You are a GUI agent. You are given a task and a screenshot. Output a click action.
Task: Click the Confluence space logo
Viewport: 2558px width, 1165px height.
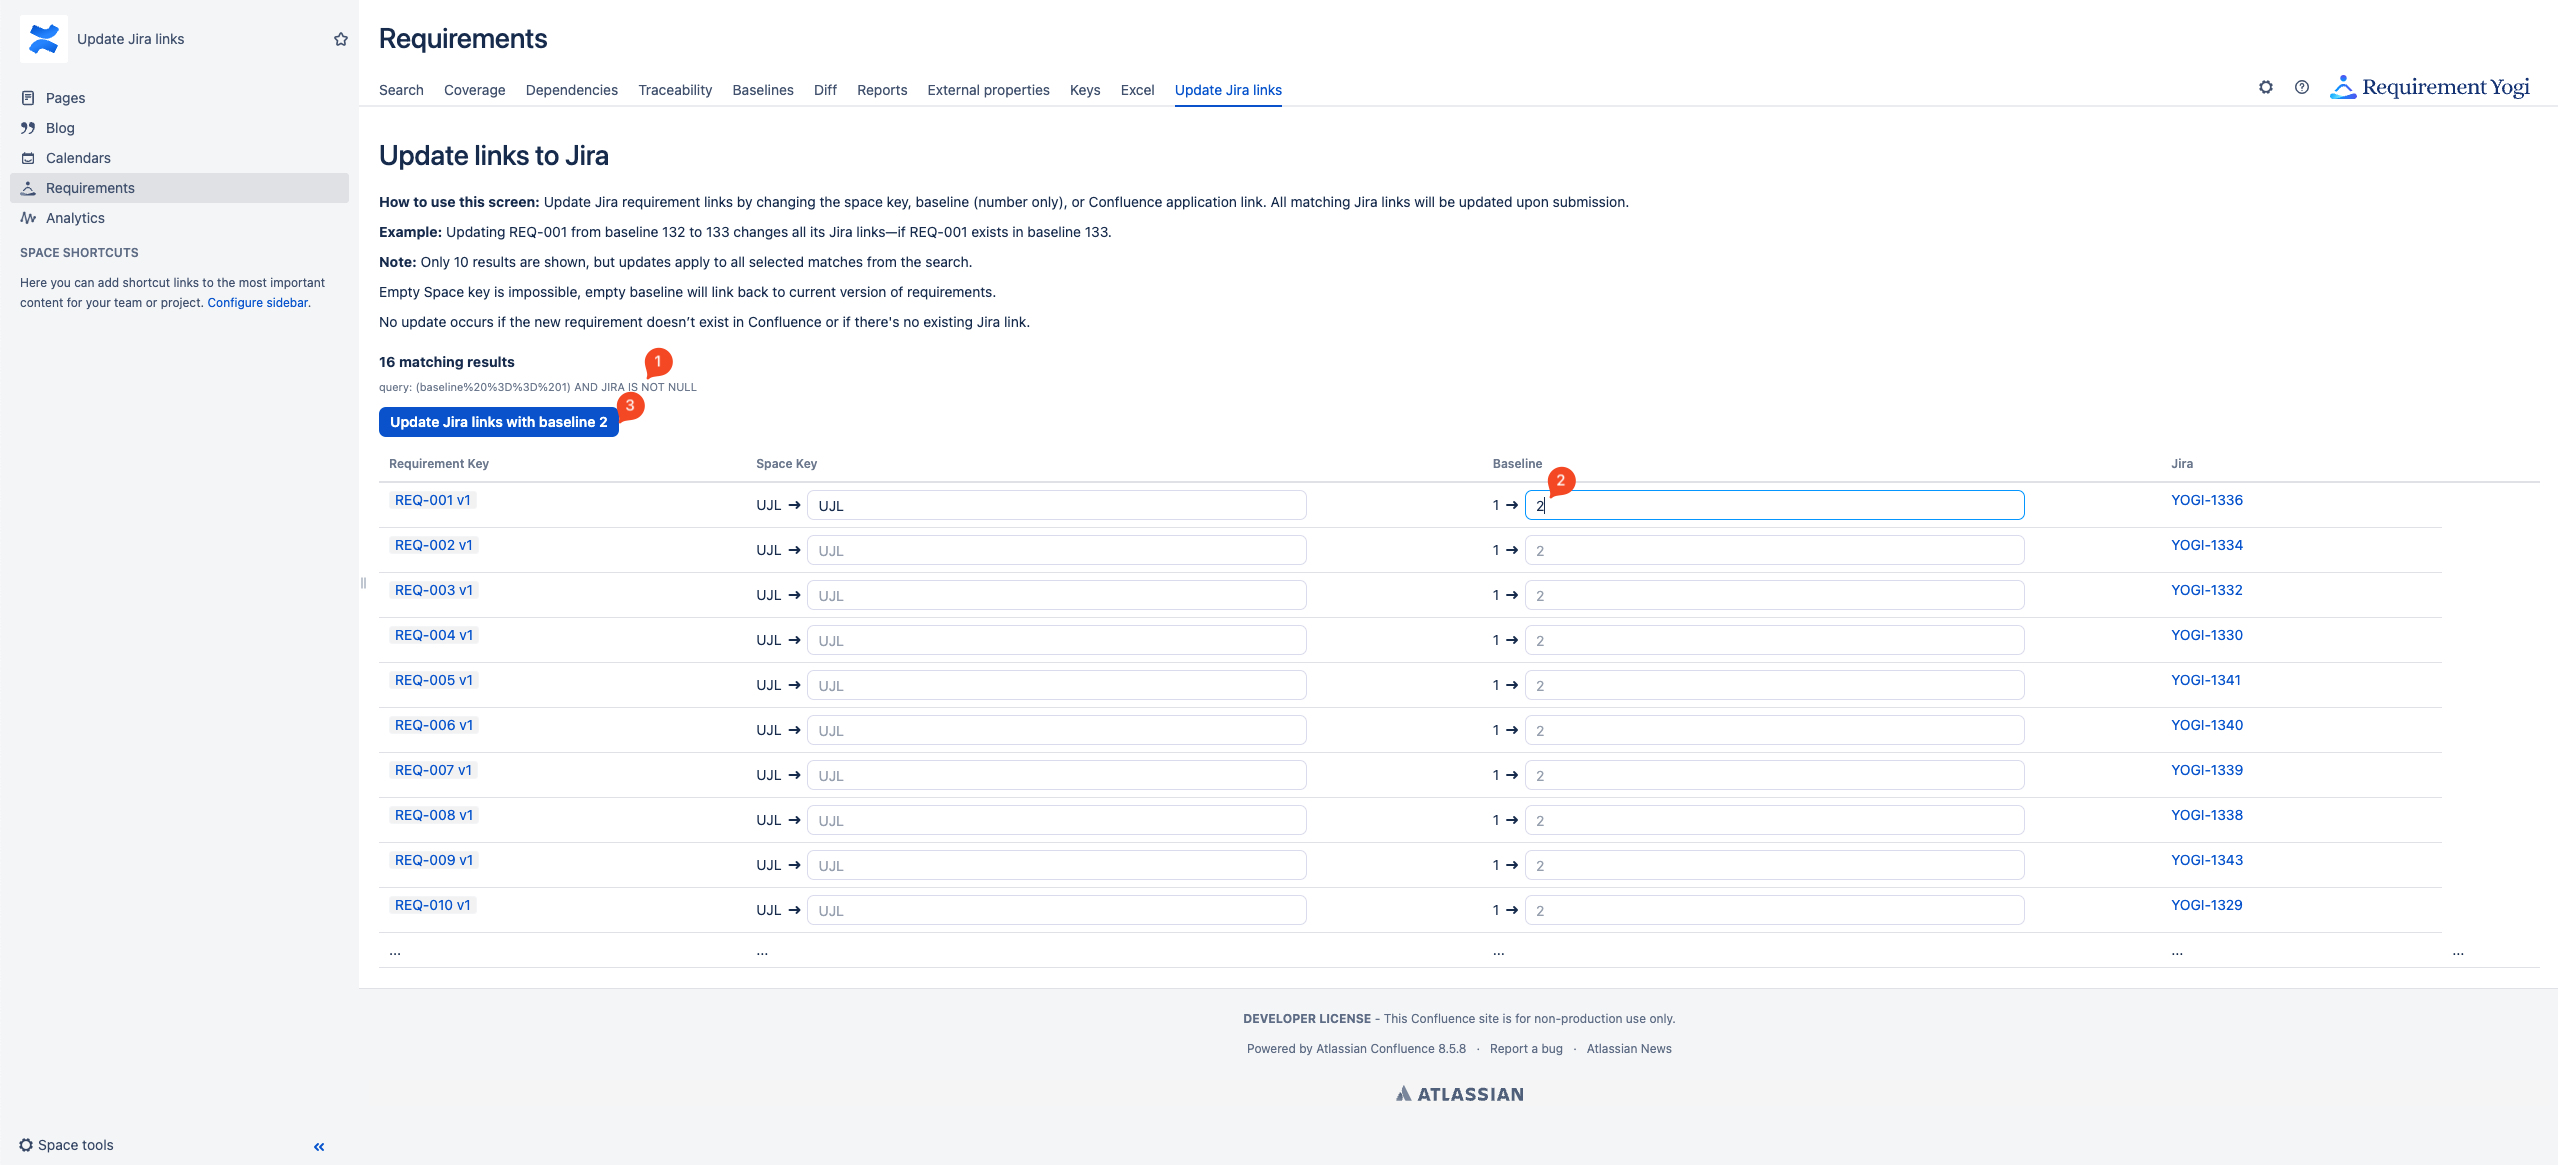tap(44, 39)
